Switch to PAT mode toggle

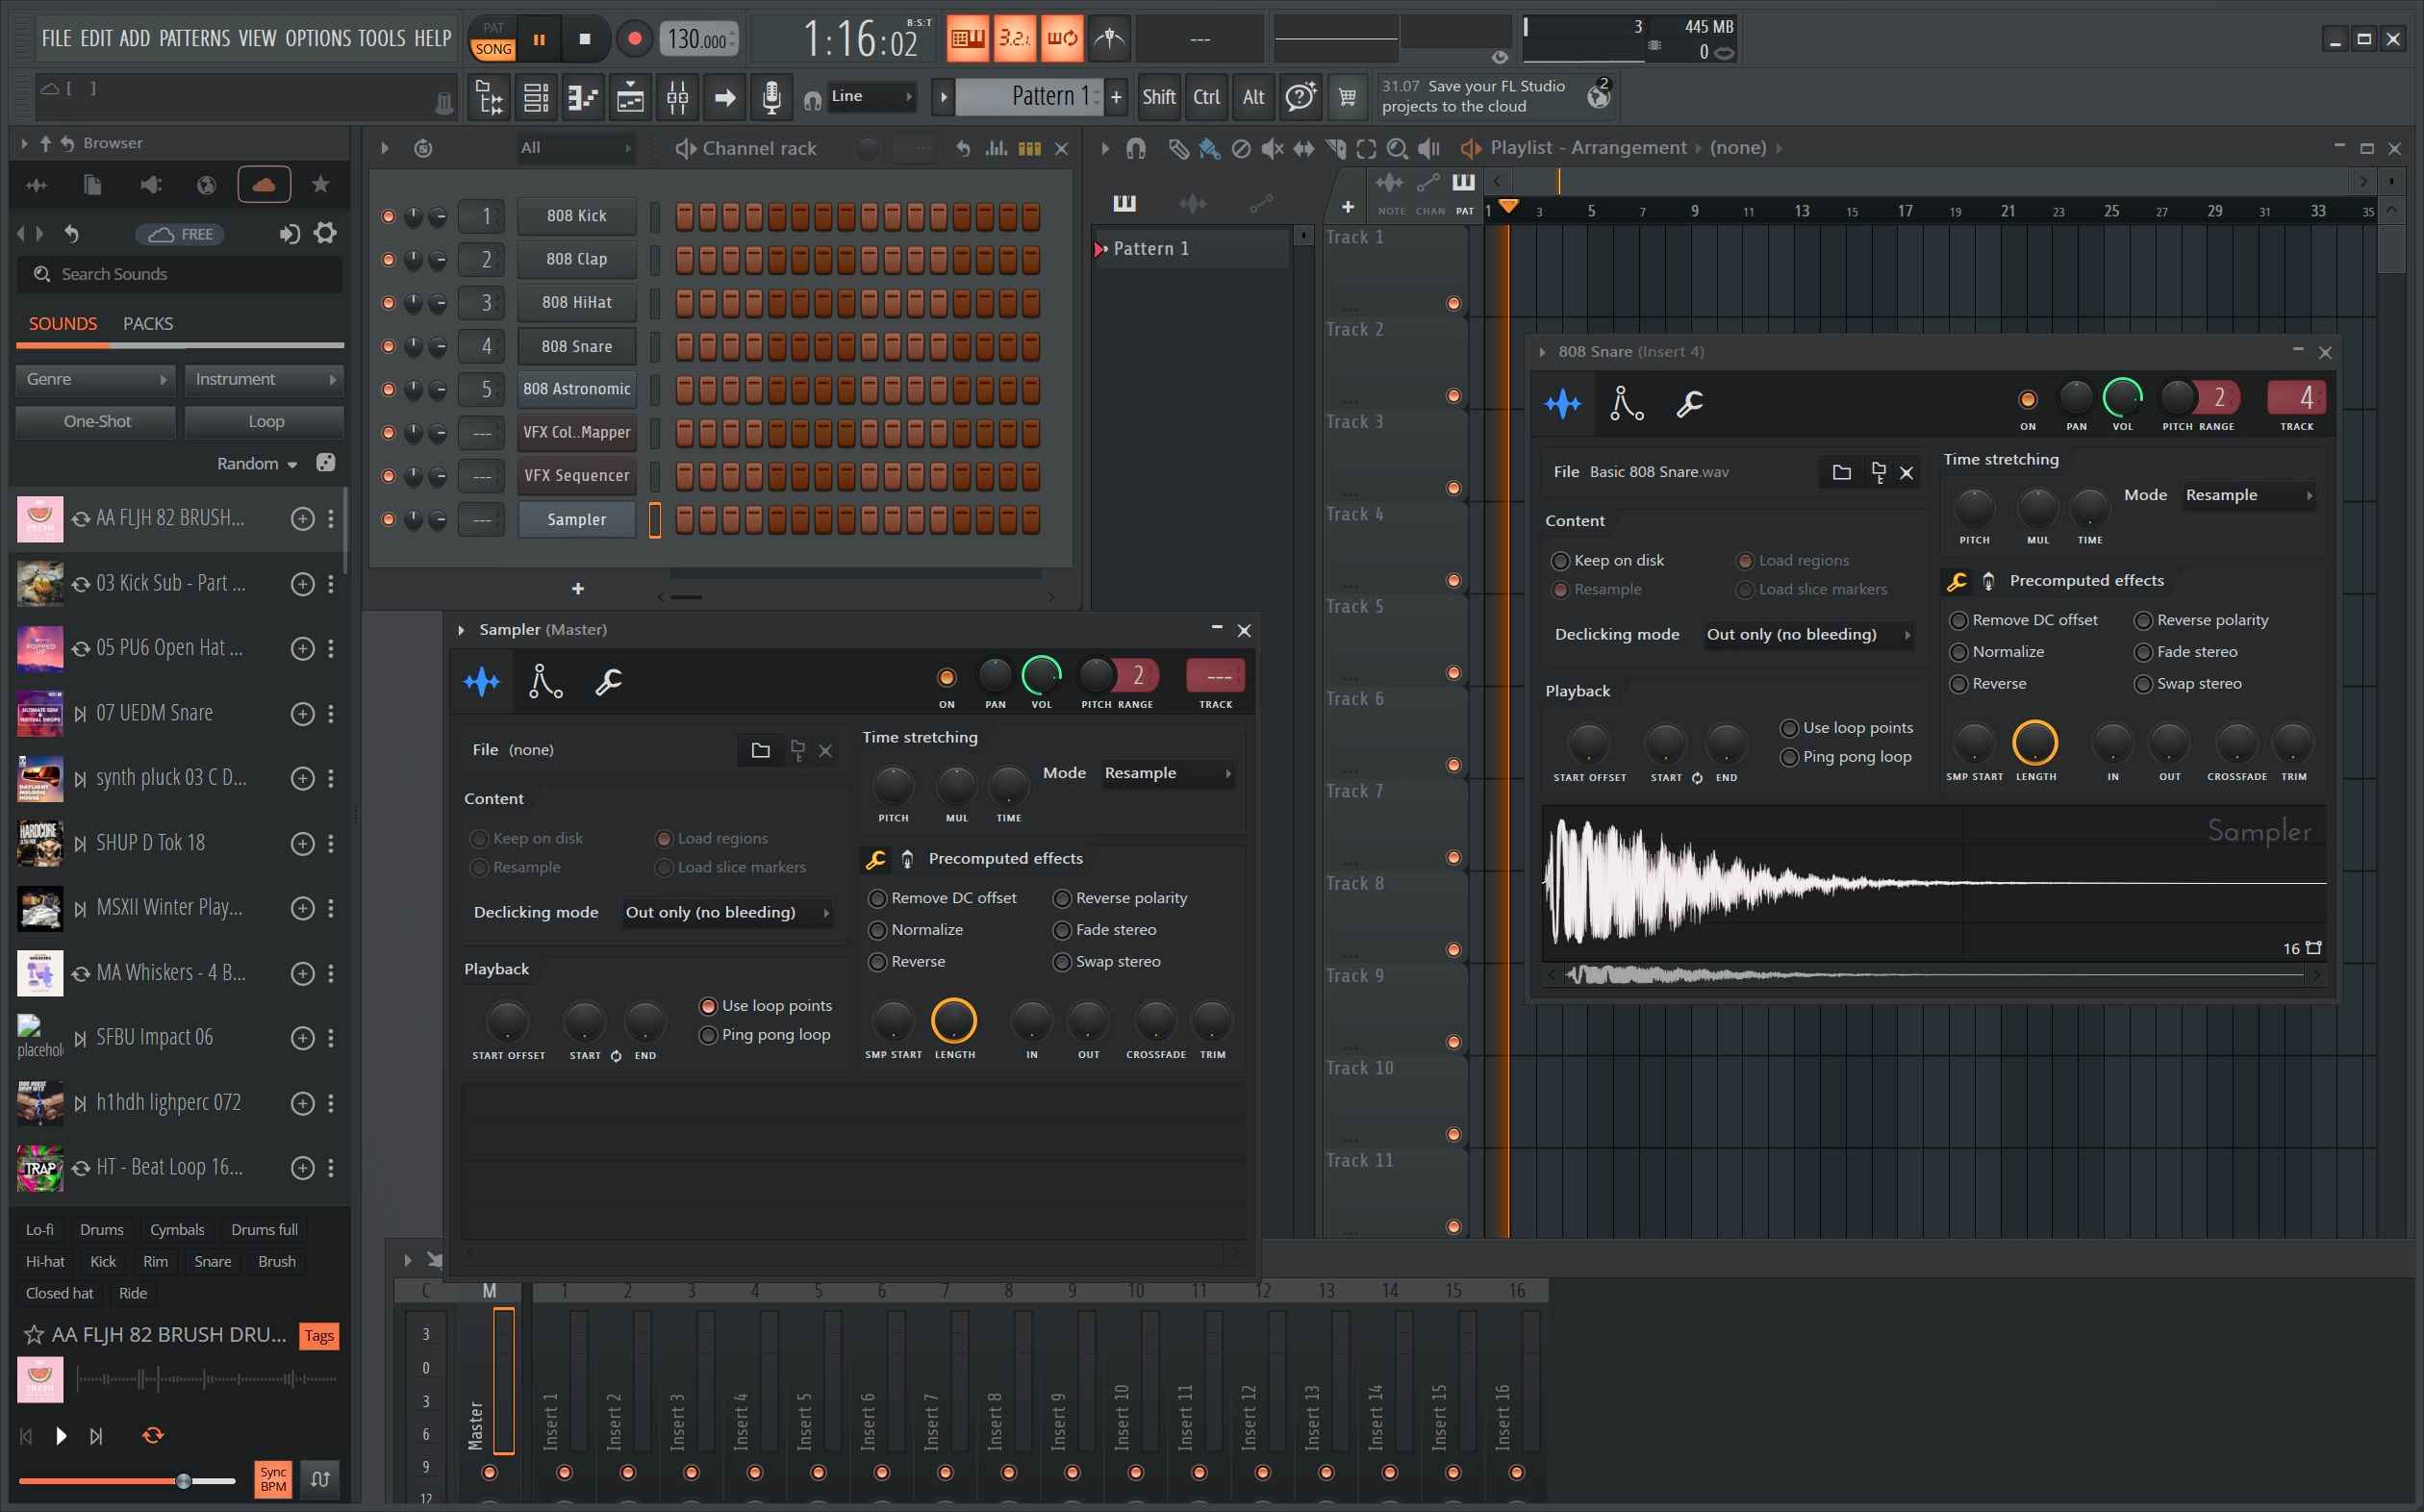coord(494,28)
